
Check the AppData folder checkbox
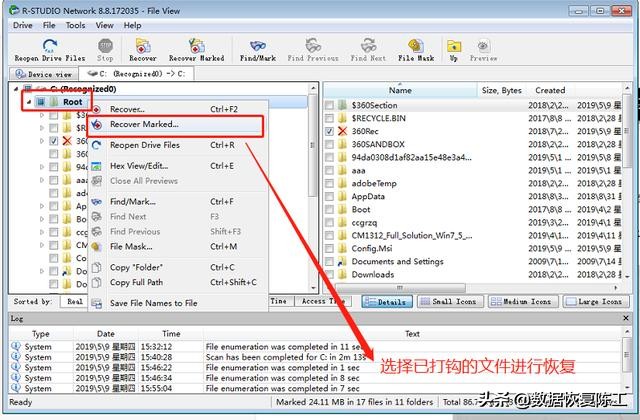click(329, 197)
